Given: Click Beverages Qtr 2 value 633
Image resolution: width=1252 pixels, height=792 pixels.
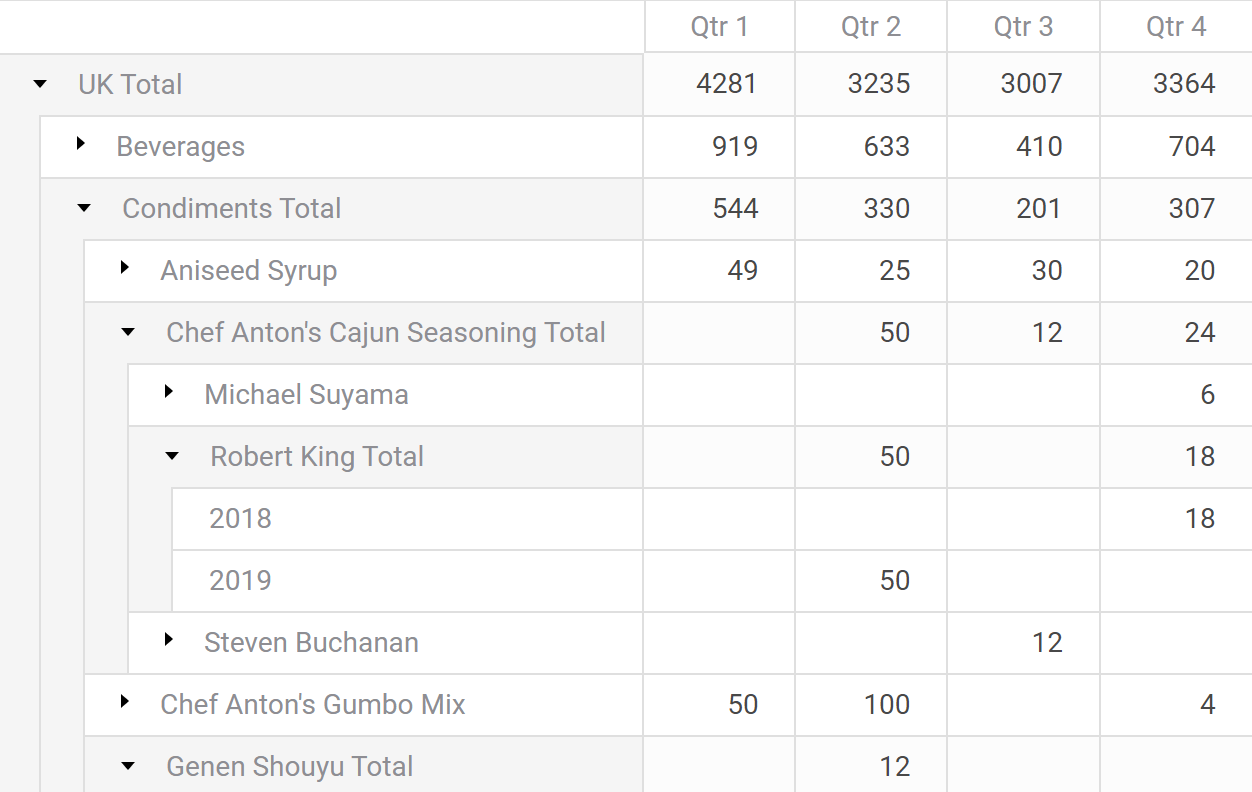Looking at the screenshot, I should [x=886, y=147].
